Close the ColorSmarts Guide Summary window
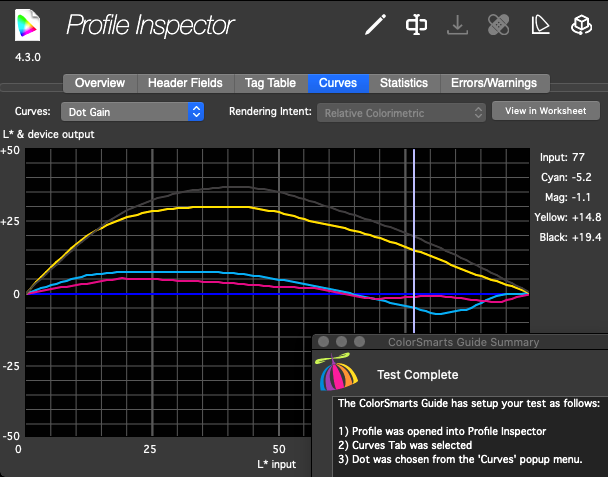Image resolution: width=608 pixels, height=477 pixels. click(x=323, y=342)
